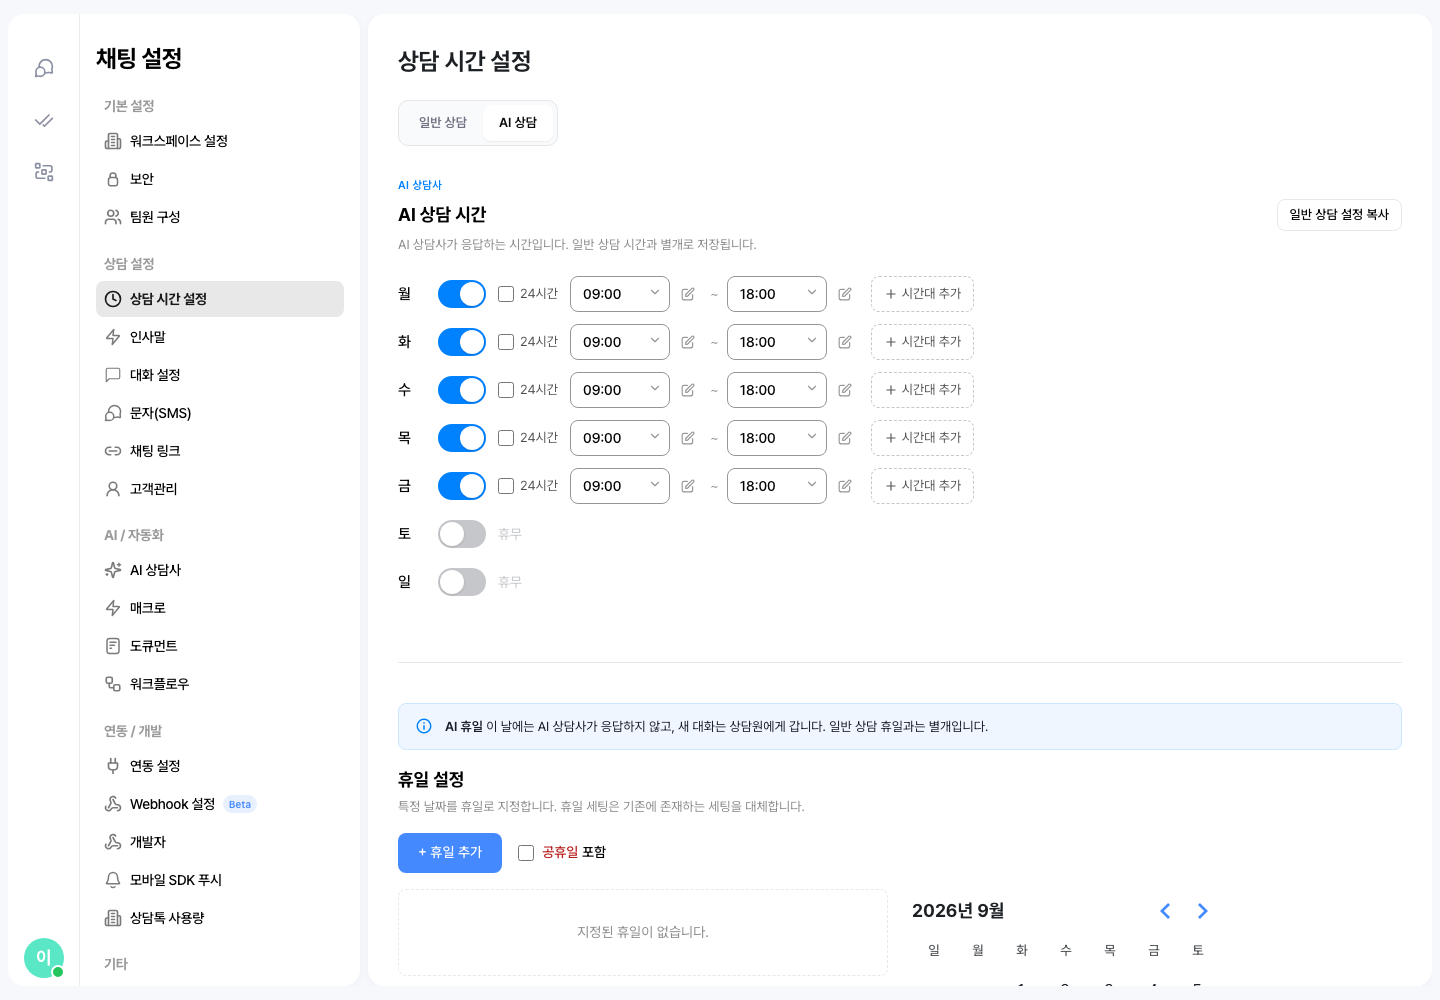The image size is (1440, 1000).
Task: Click the info icon in AI 휴일 banner
Action: tap(424, 726)
